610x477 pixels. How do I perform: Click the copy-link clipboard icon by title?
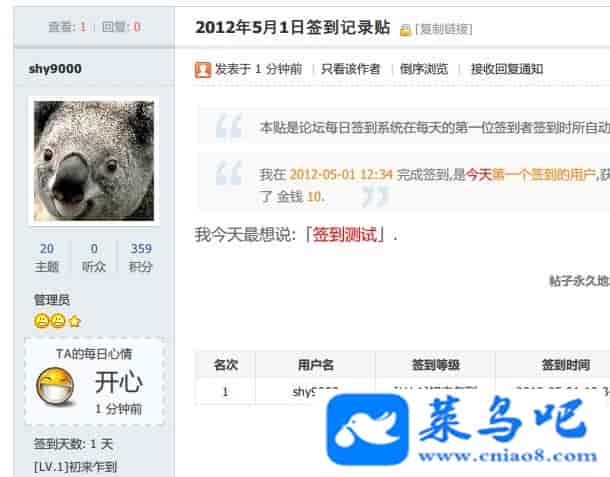tap(405, 30)
